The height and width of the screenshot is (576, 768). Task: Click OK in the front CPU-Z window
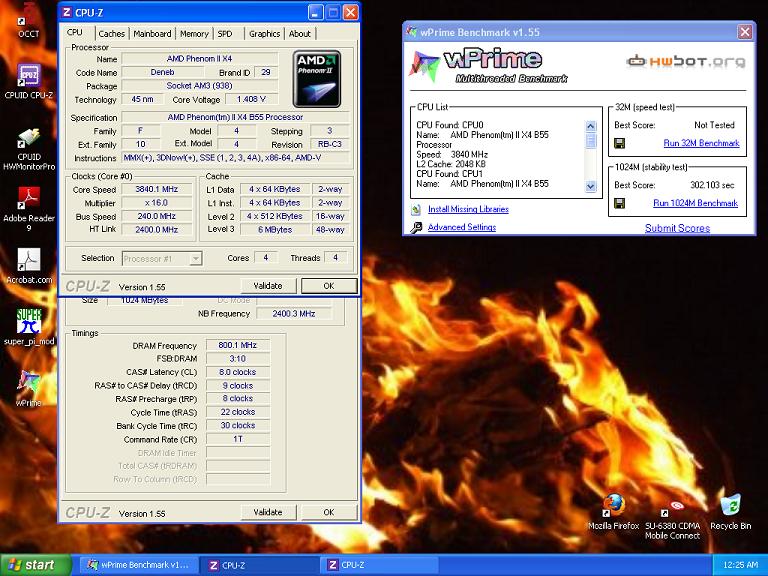tap(329, 286)
